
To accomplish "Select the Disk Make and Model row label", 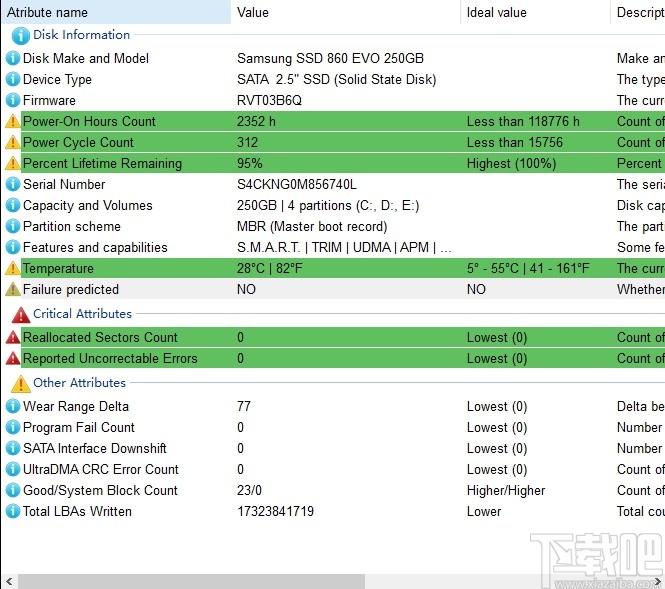I will (x=86, y=58).
